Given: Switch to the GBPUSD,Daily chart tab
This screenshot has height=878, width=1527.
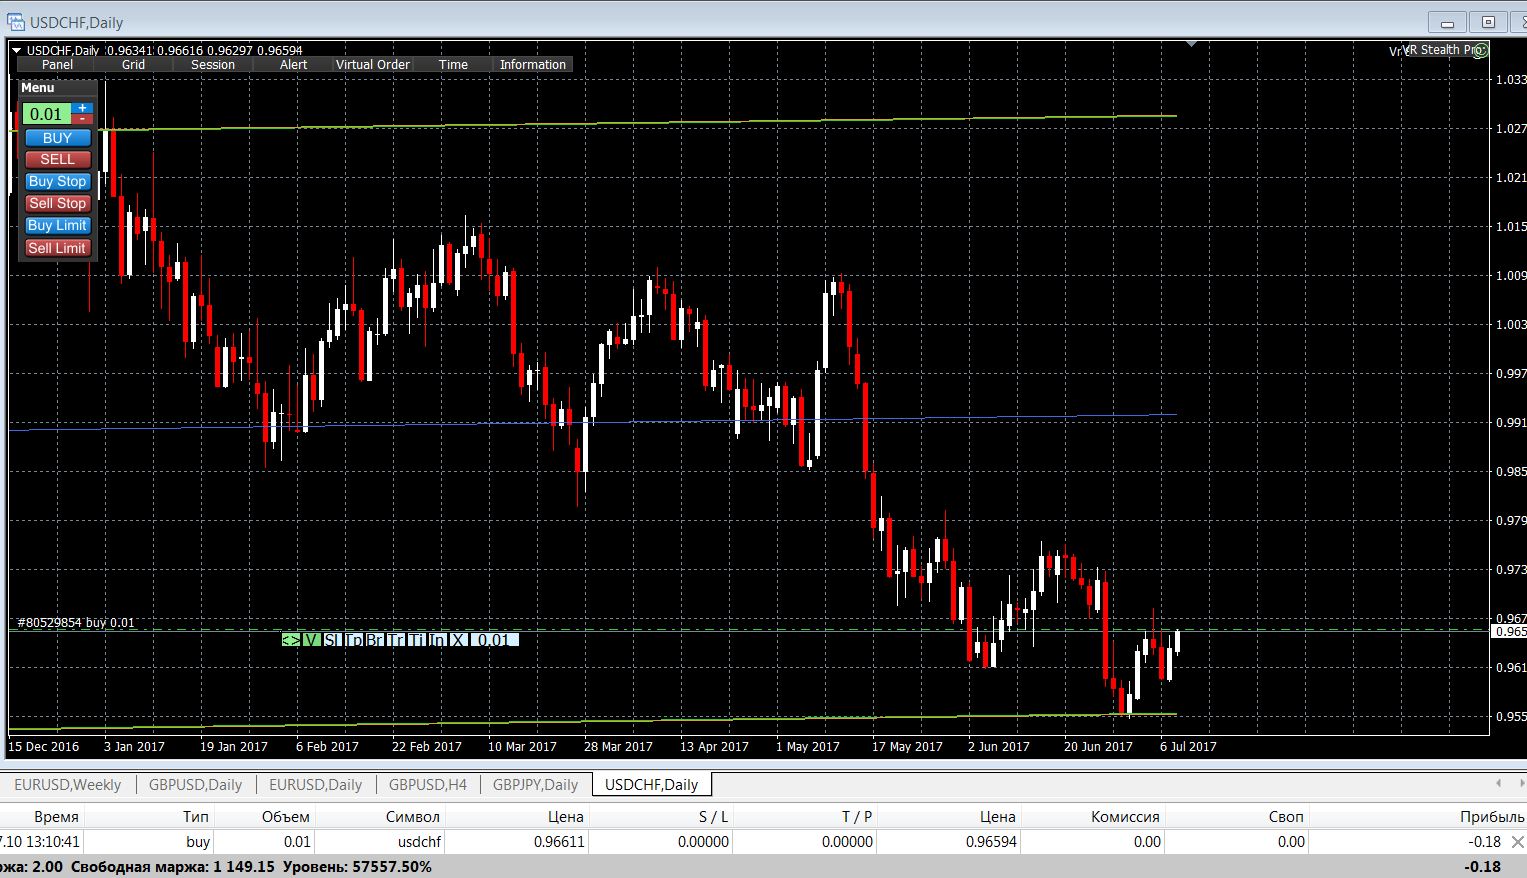Looking at the screenshot, I should point(195,785).
